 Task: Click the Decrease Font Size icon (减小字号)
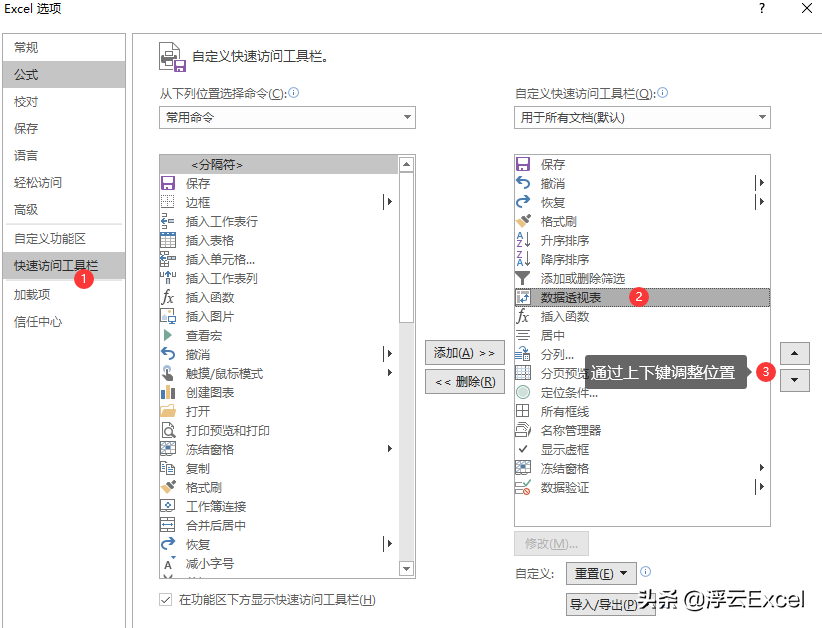click(x=168, y=563)
